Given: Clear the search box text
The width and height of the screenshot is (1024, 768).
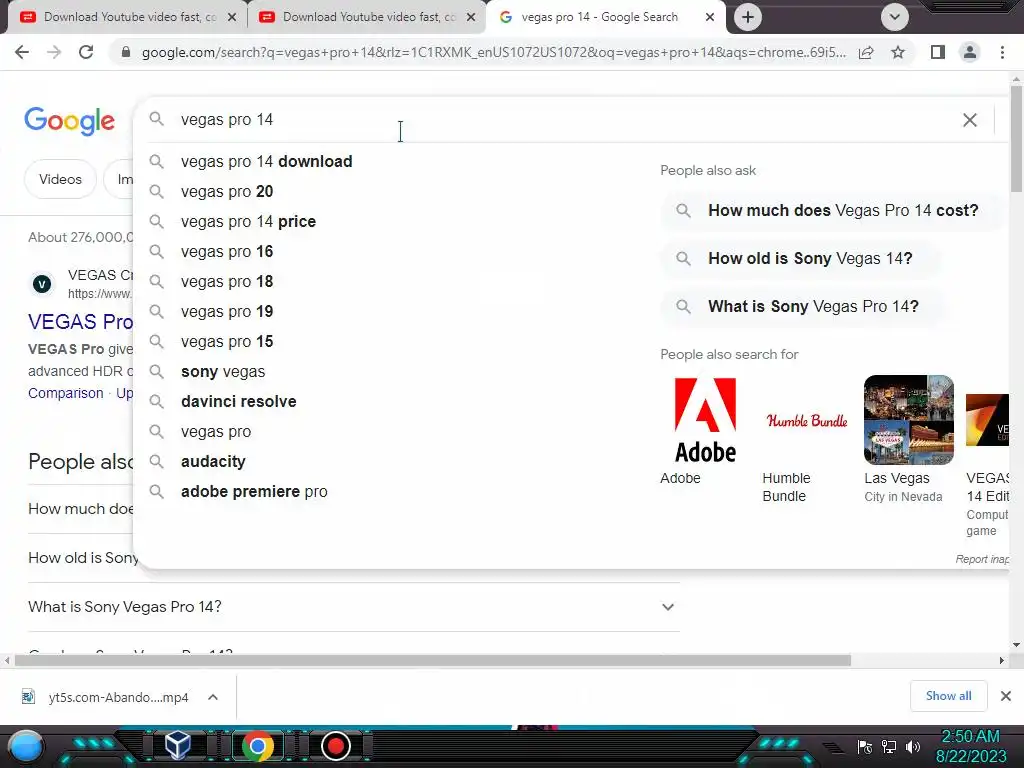Looking at the screenshot, I should [970, 120].
